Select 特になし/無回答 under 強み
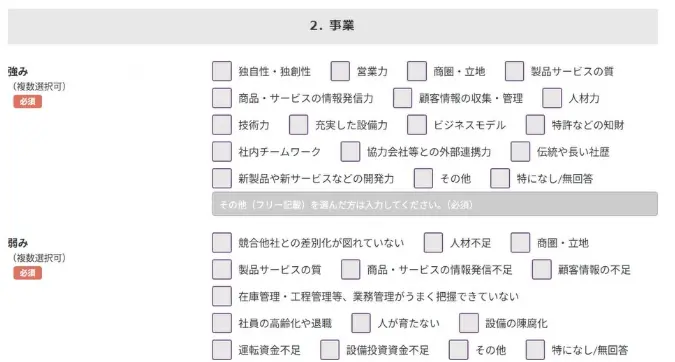This screenshot has height=362, width=675. click(x=500, y=178)
